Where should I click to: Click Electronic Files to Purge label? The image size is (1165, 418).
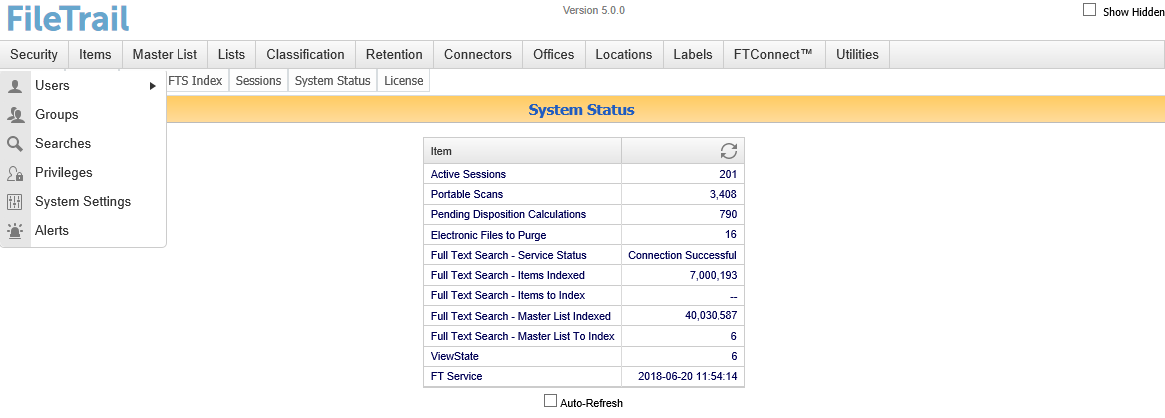tap(488, 235)
